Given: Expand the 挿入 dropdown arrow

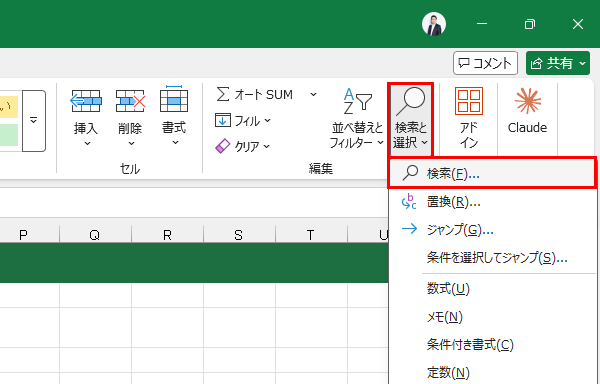Looking at the screenshot, I should pos(87,143).
